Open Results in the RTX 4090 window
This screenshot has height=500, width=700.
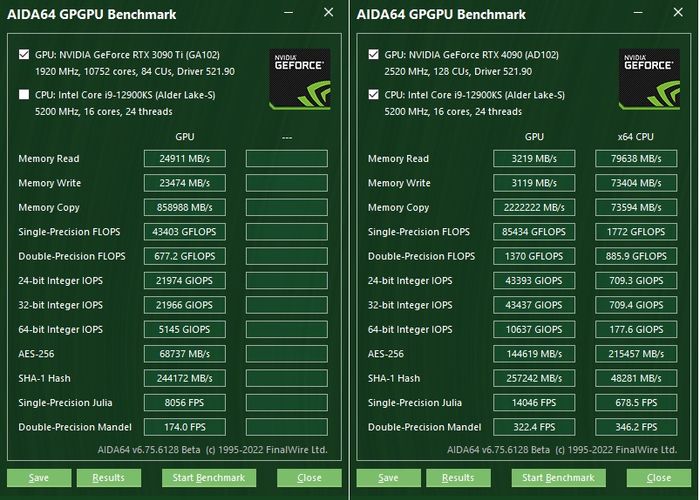point(458,478)
